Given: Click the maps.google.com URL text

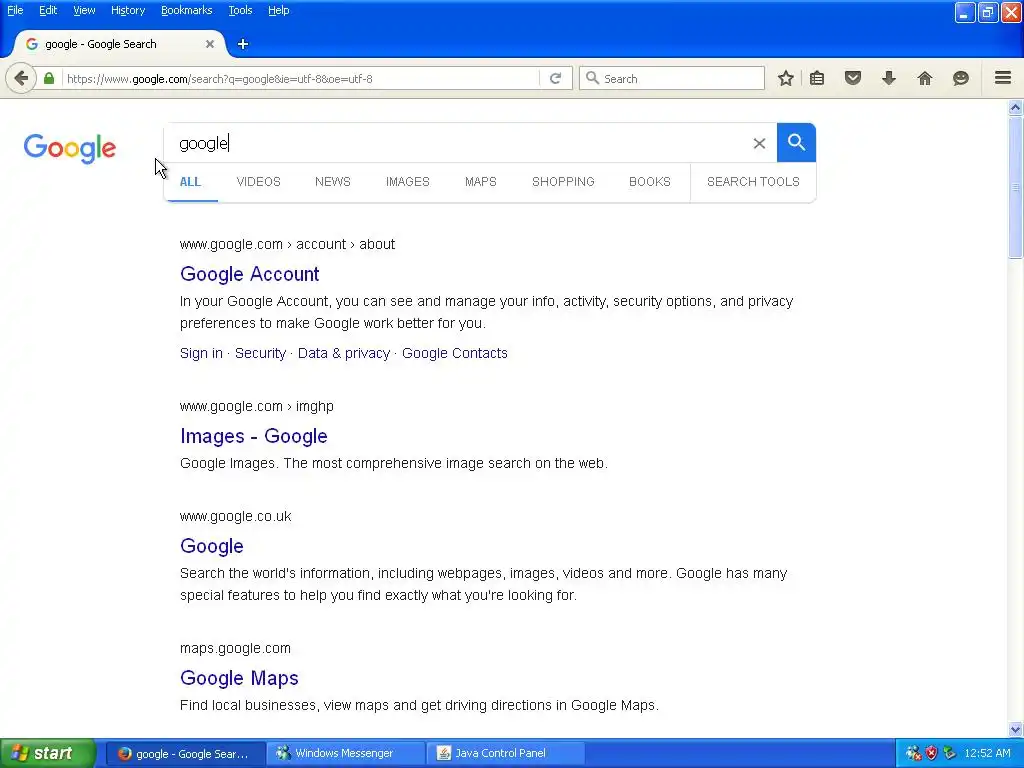Looking at the screenshot, I should (x=235, y=648).
